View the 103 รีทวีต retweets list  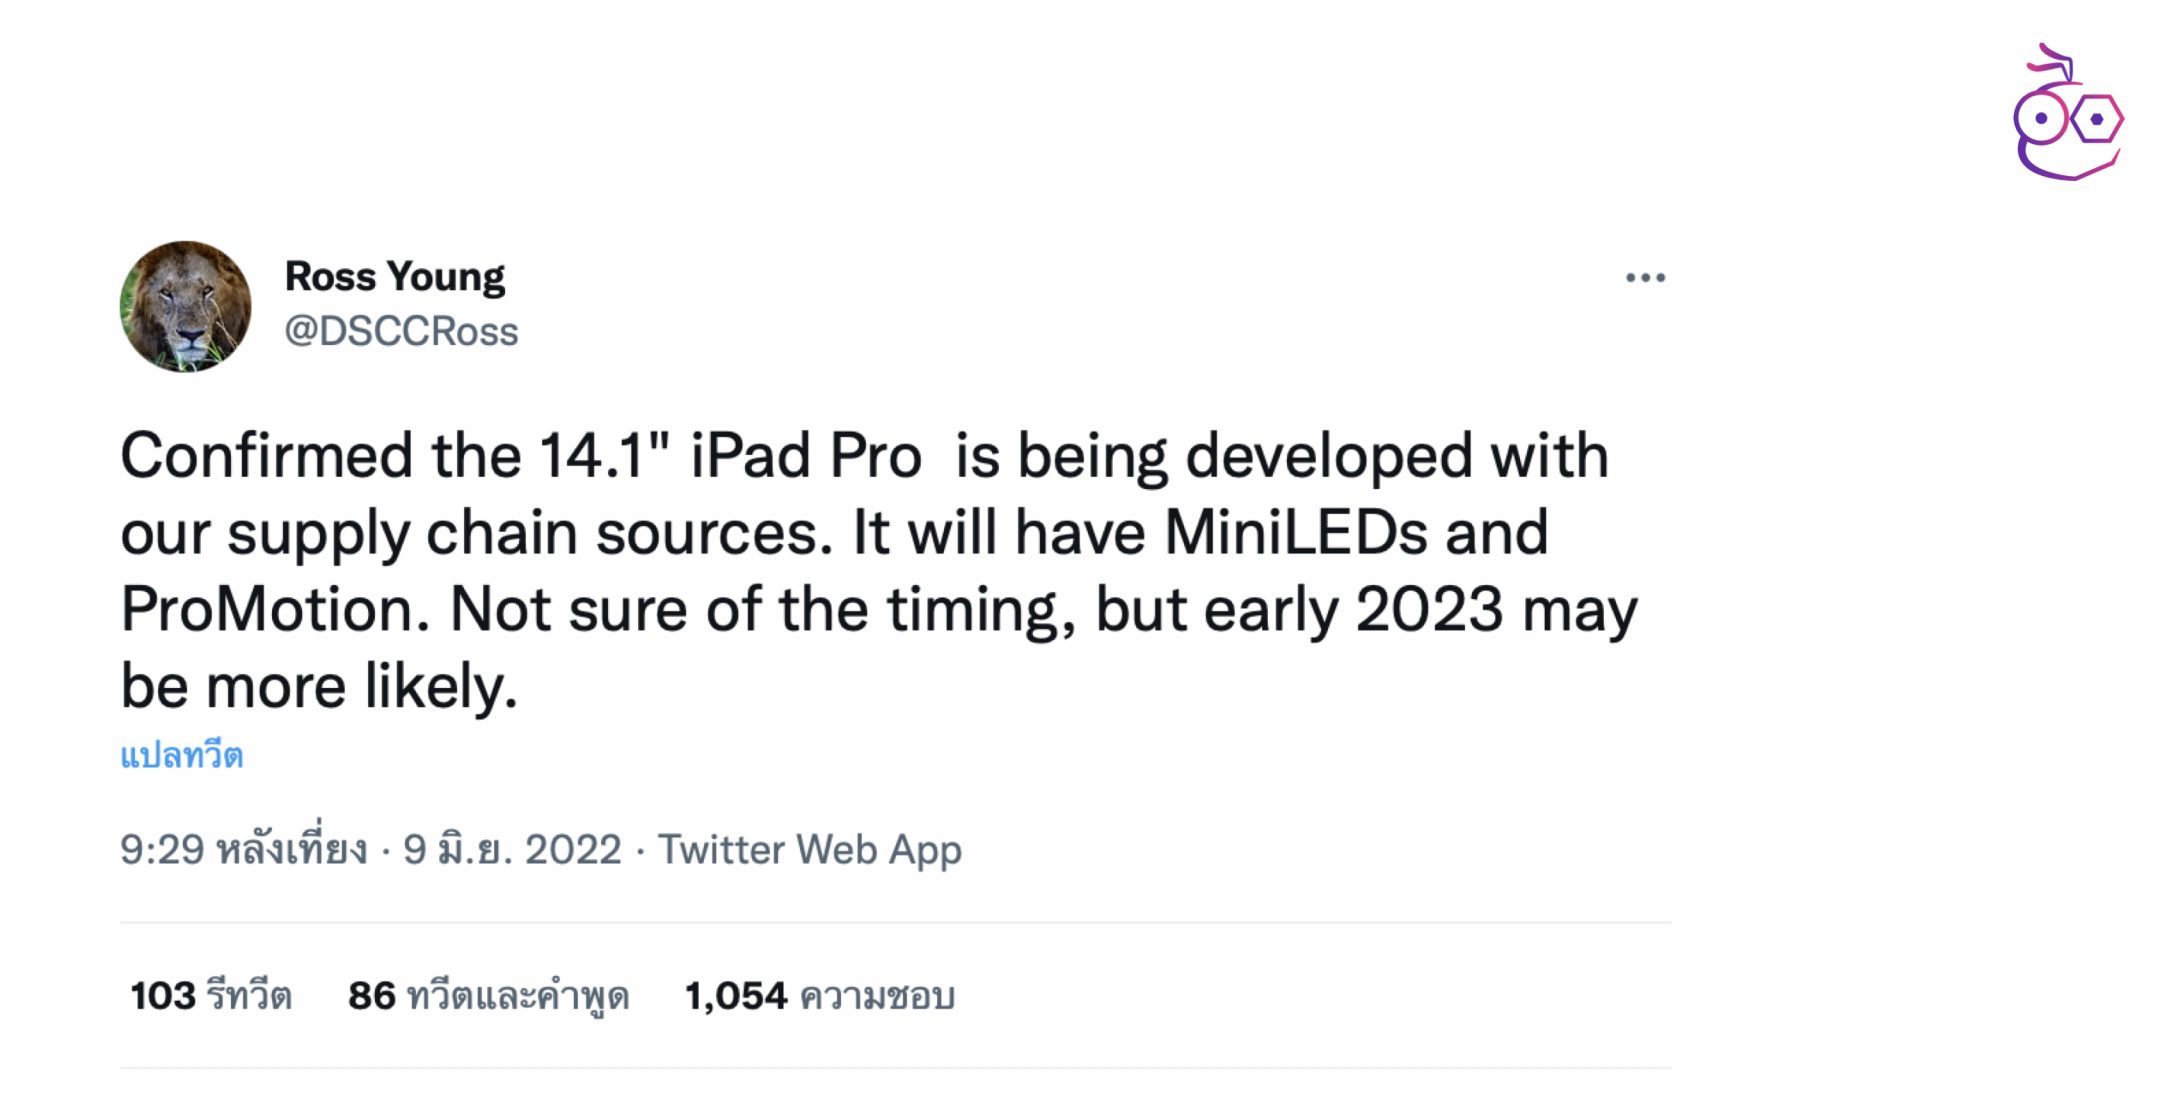tap(211, 996)
